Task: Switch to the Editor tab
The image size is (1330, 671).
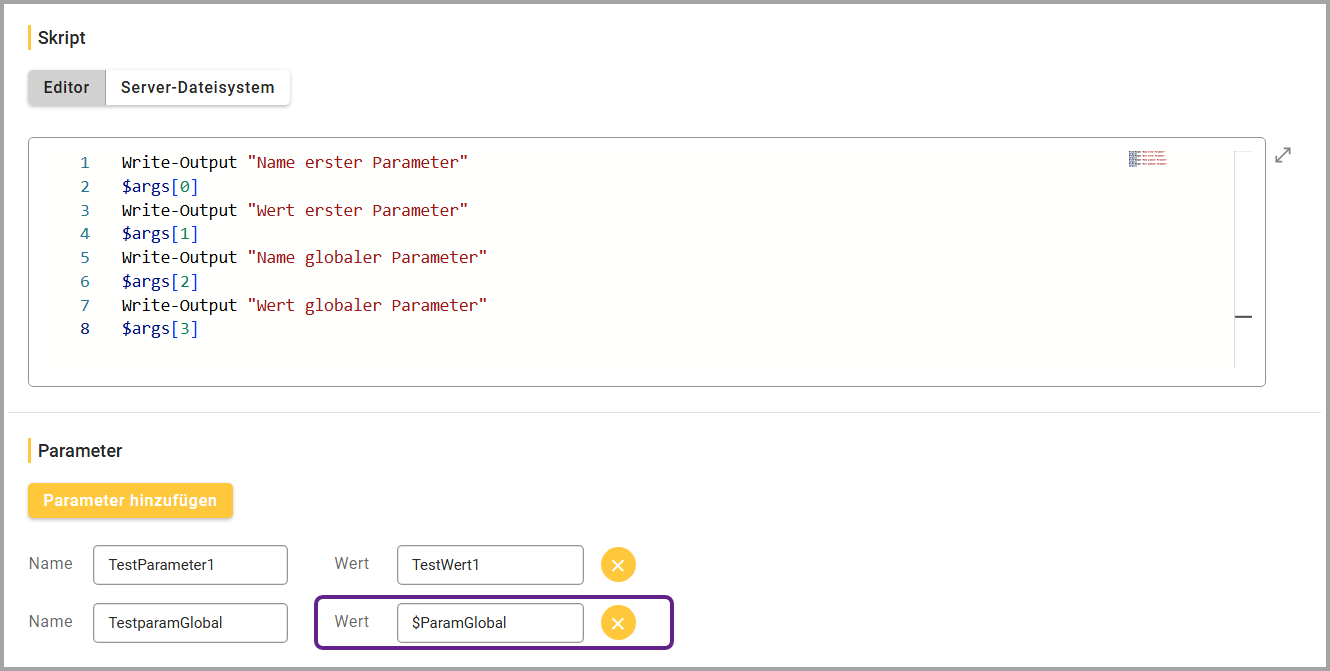Action: pos(67,88)
